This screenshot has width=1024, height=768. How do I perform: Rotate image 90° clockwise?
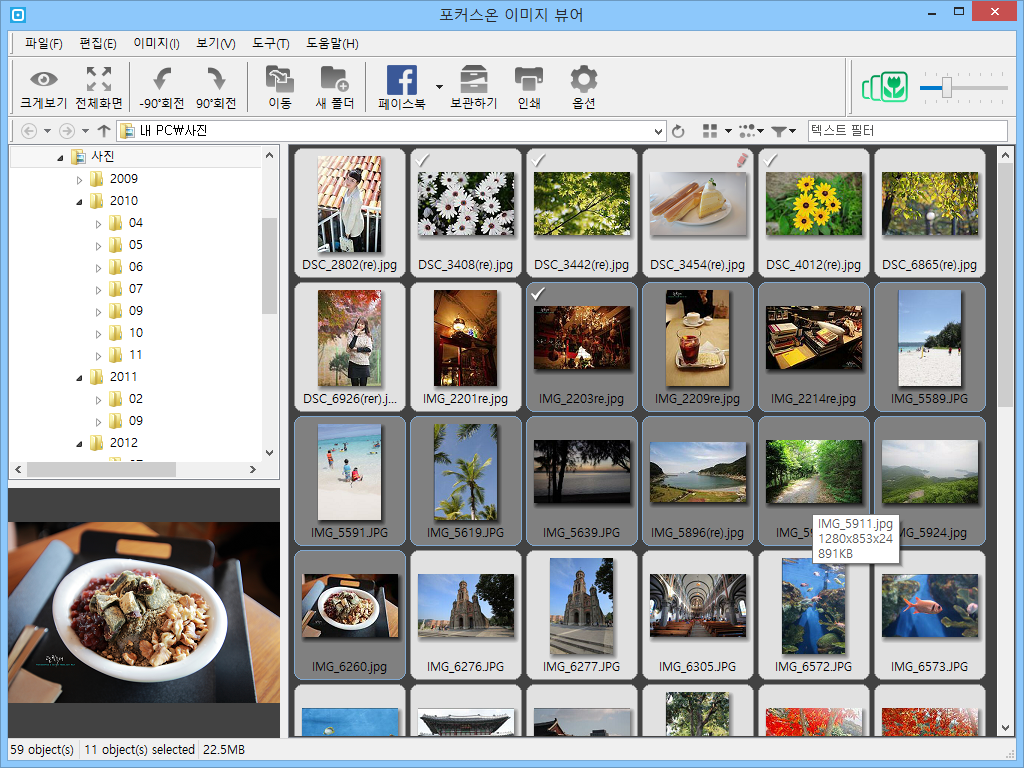pos(216,79)
